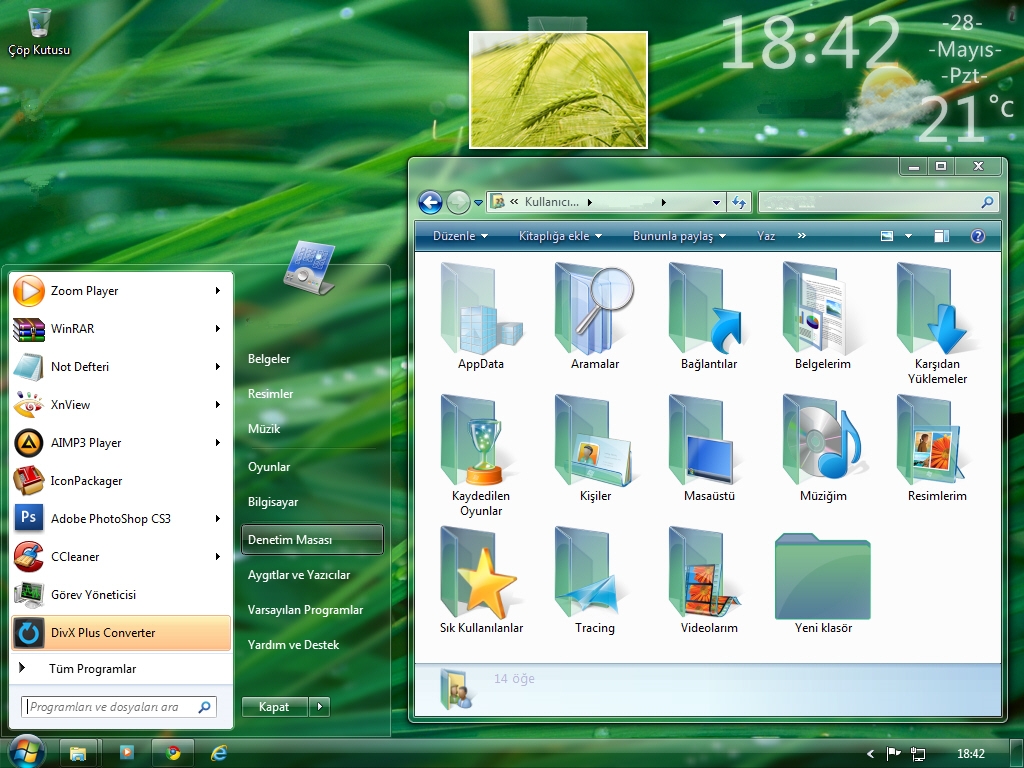Open Aygıtlar ve Yazıcılar
Viewport: 1024px width, 768px height.
tap(299, 575)
